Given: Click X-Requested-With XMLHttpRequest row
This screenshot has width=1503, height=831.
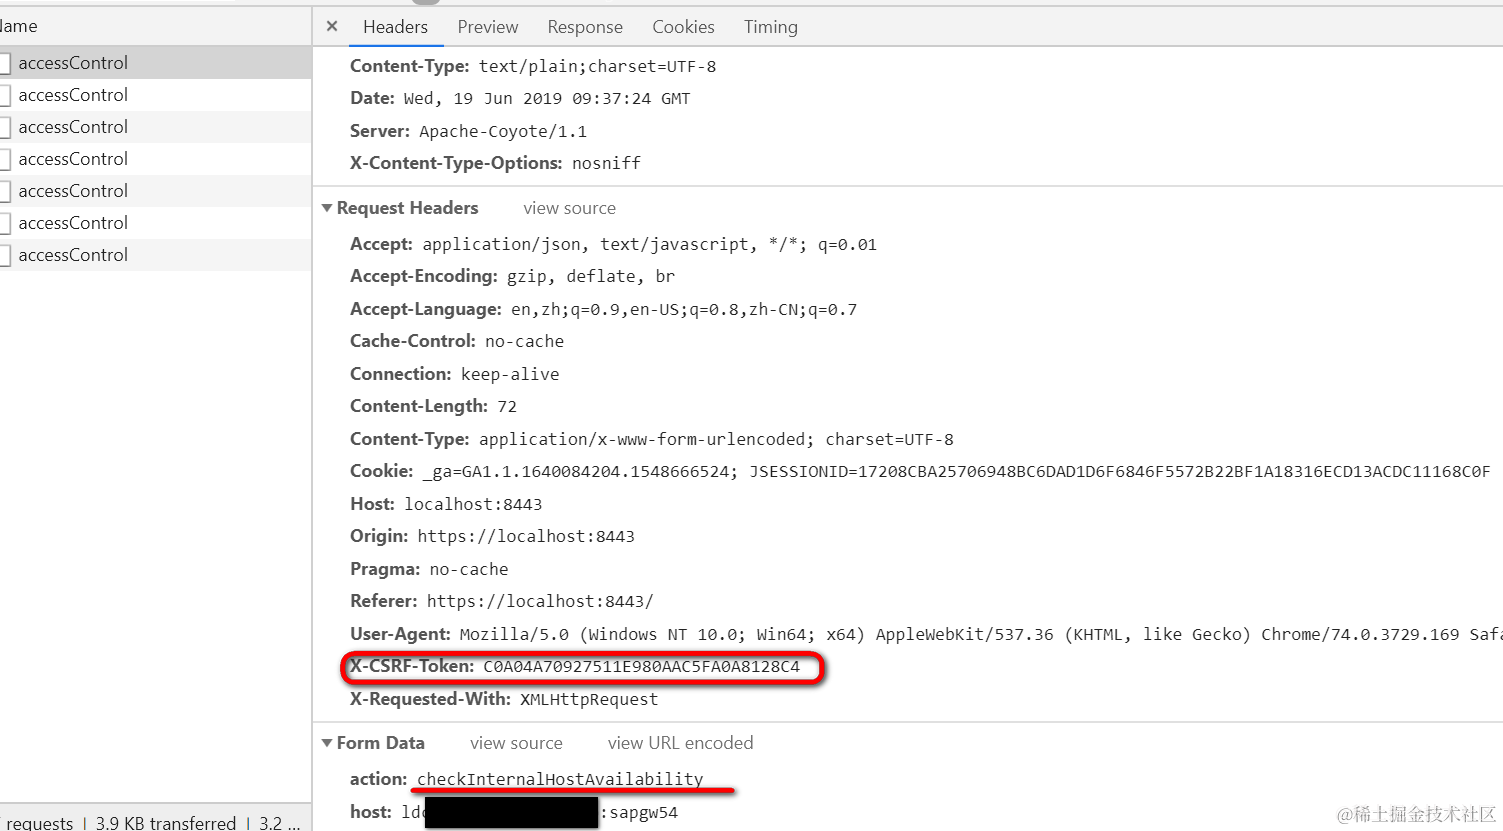Looking at the screenshot, I should 504,699.
